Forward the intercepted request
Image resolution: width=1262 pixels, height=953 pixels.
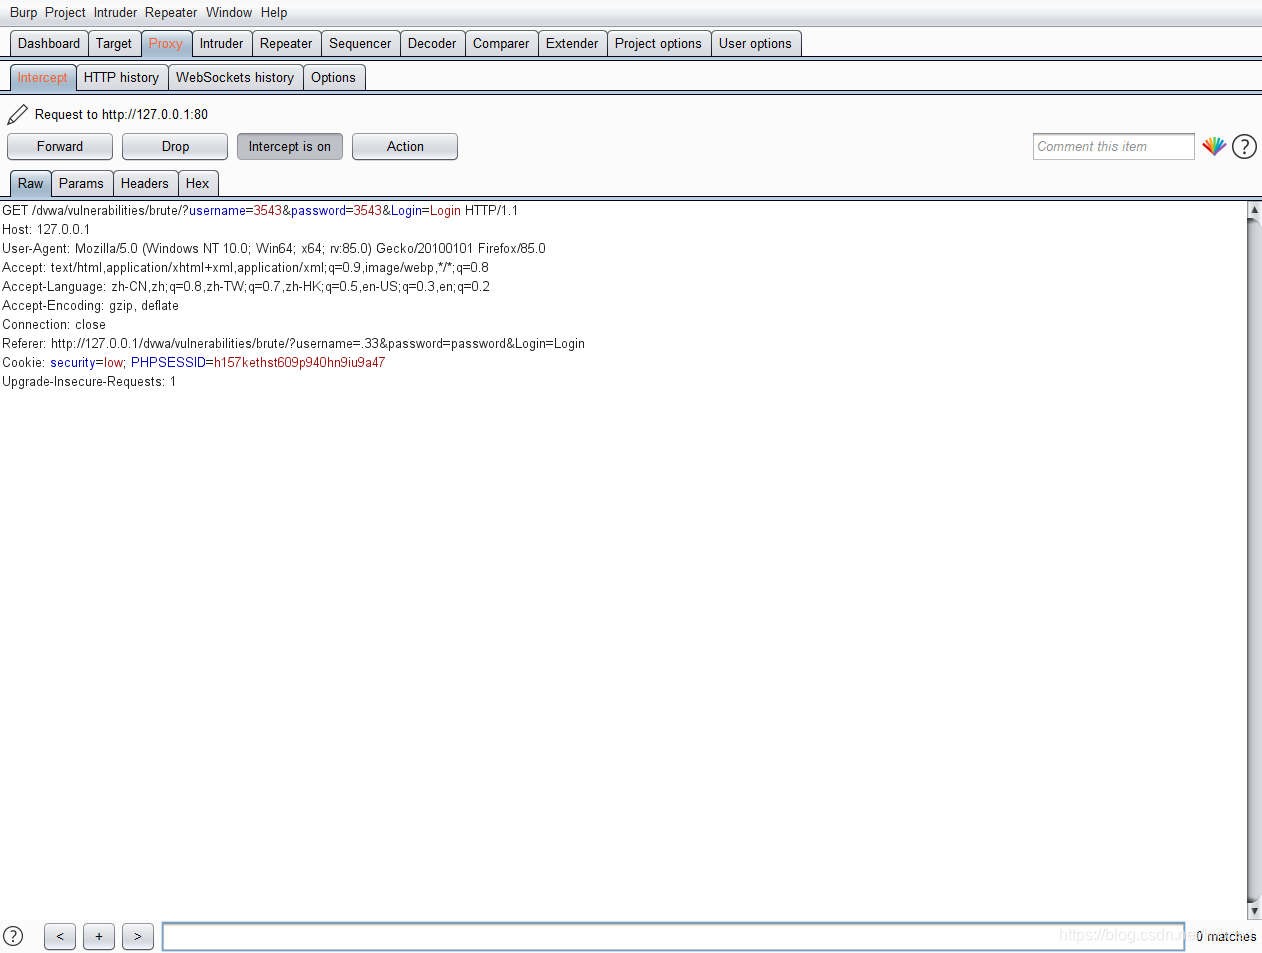click(60, 147)
